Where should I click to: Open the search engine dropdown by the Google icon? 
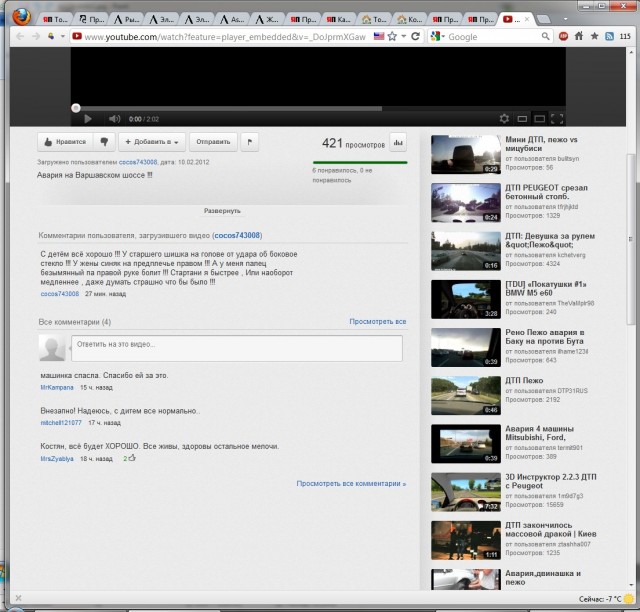(436, 36)
